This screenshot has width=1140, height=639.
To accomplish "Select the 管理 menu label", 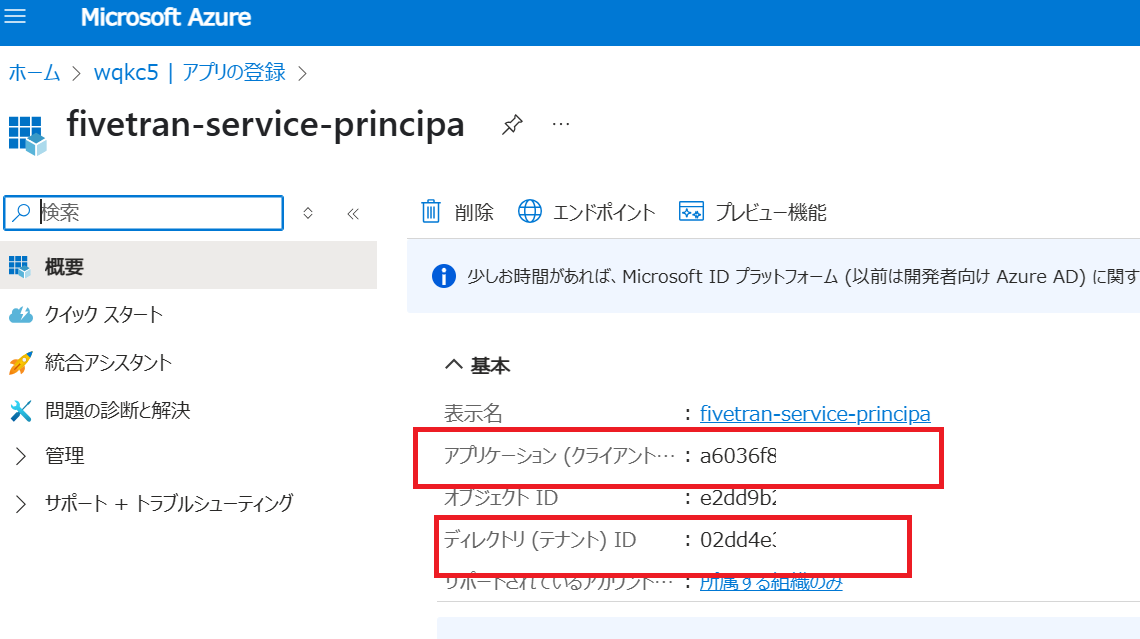I will coord(65,456).
